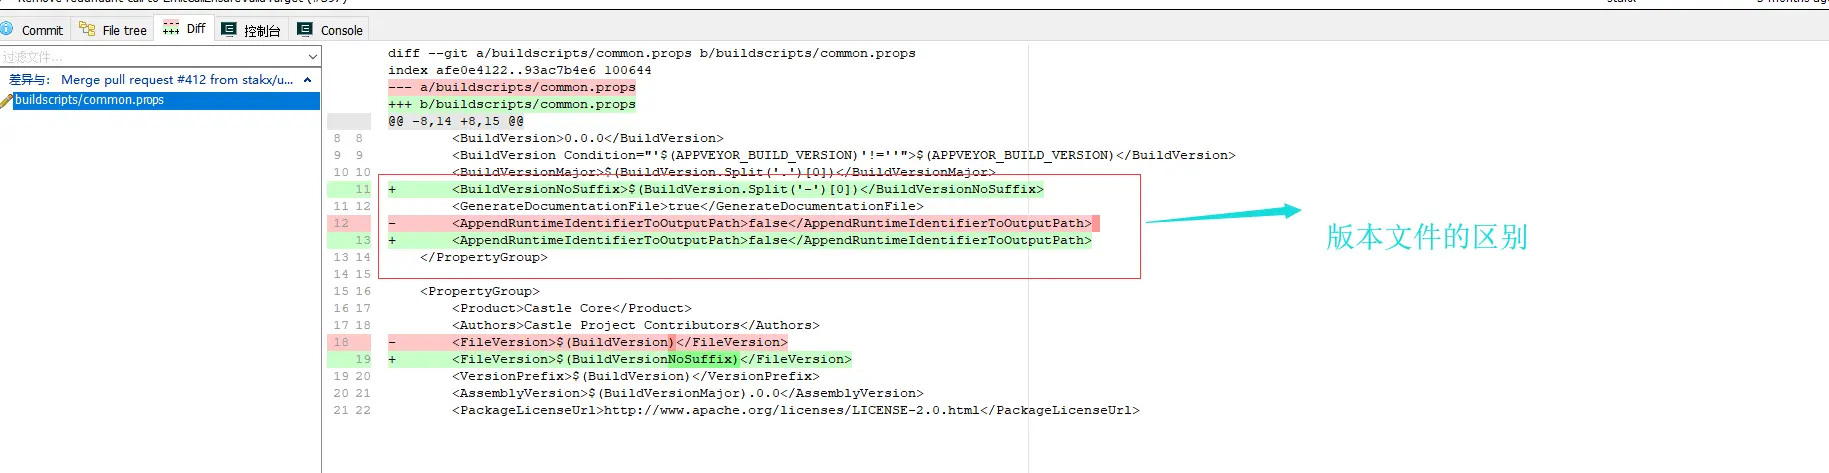Open the File tree tab
Viewport: 1829px width, 473px height.
pos(113,30)
